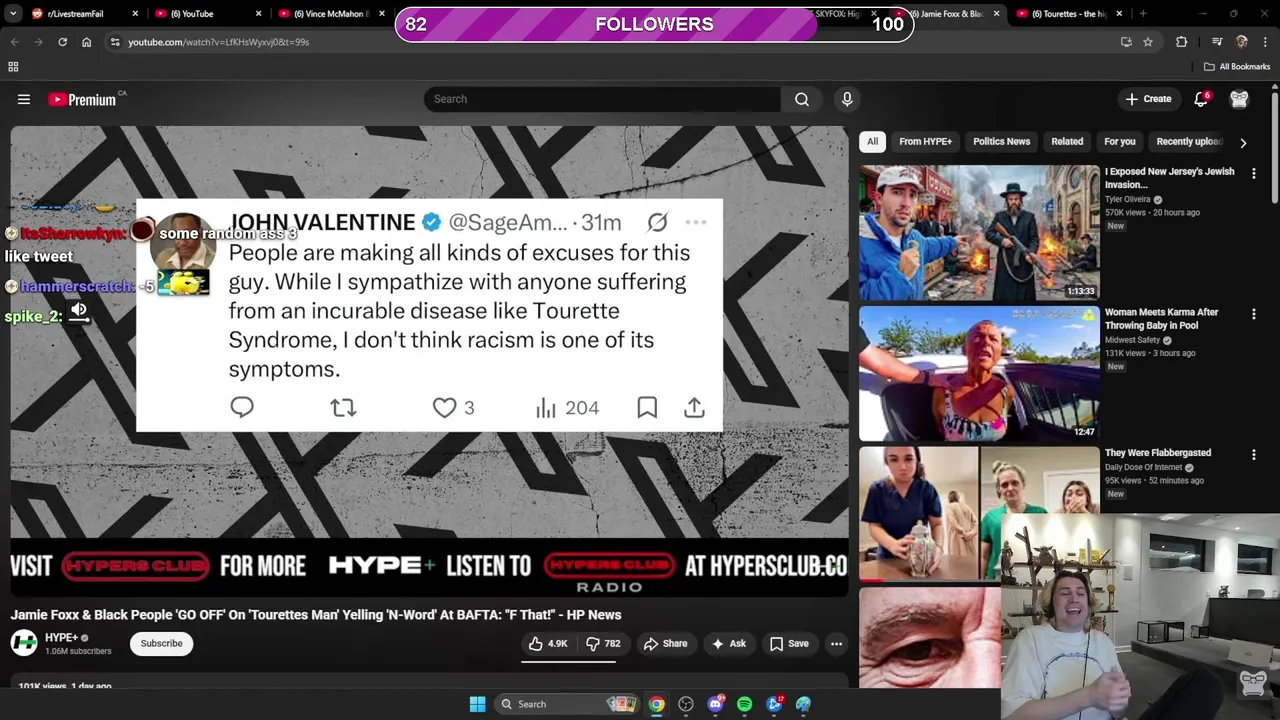Open the 1:13:33 Tyler Oliveira video thumbnail

(x=979, y=233)
